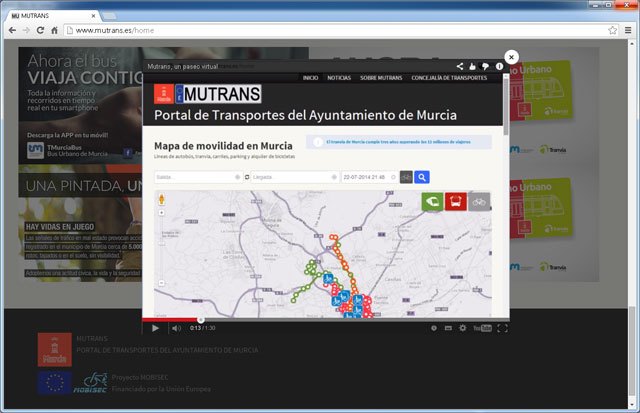Screen dimensions: 640x413
Task: Open the Chrome hamburger menu
Action: click(x=627, y=30)
